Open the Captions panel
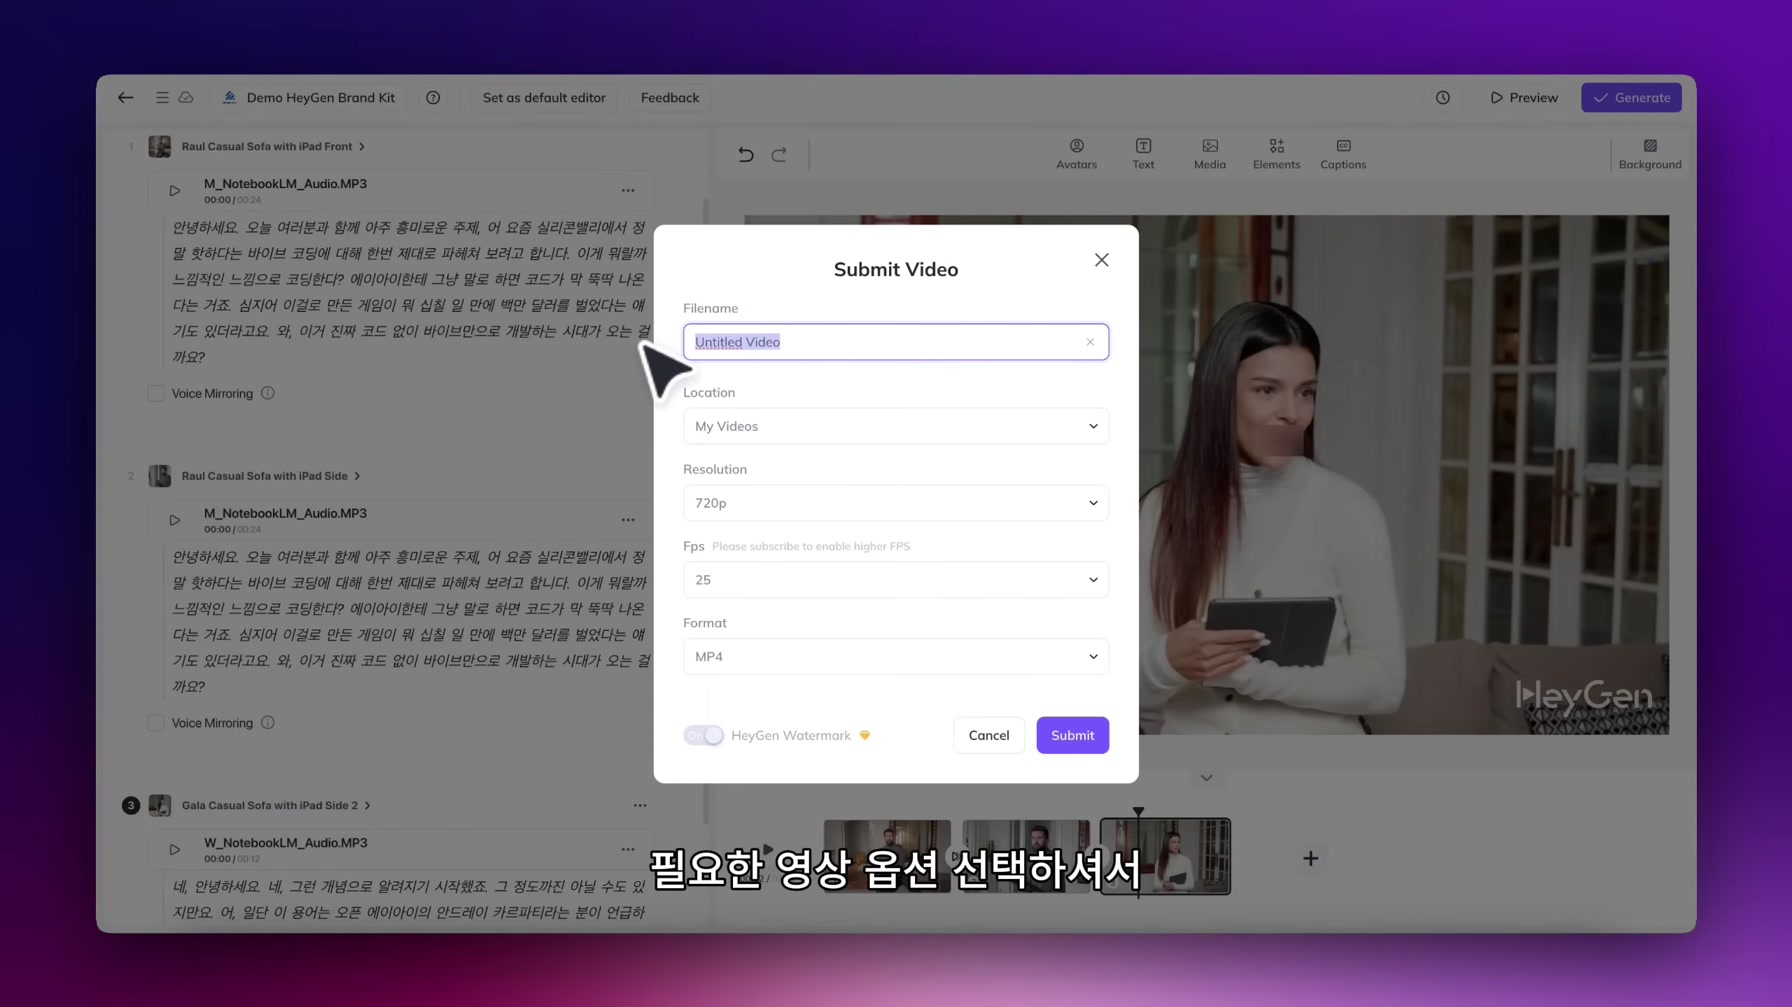 1343,154
